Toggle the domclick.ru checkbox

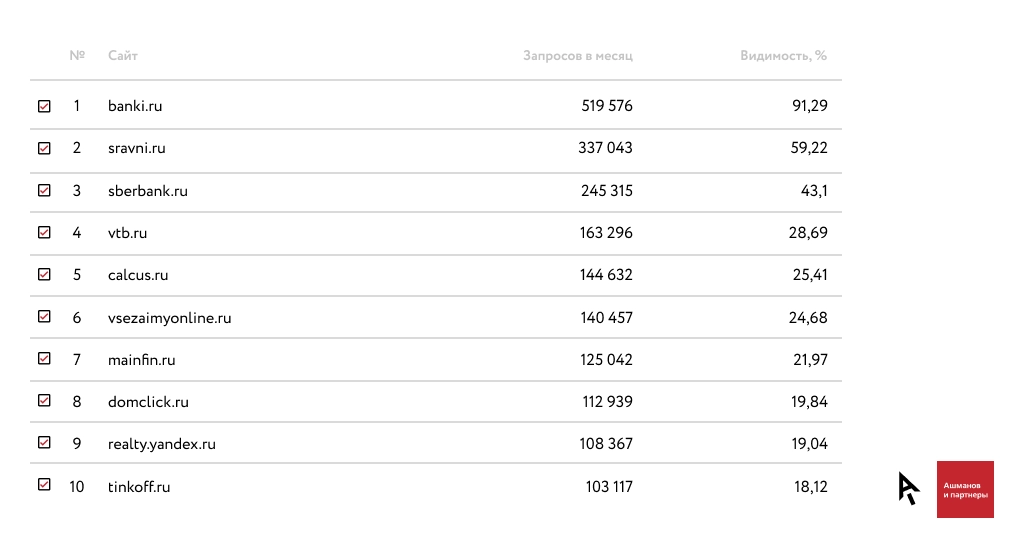point(44,400)
